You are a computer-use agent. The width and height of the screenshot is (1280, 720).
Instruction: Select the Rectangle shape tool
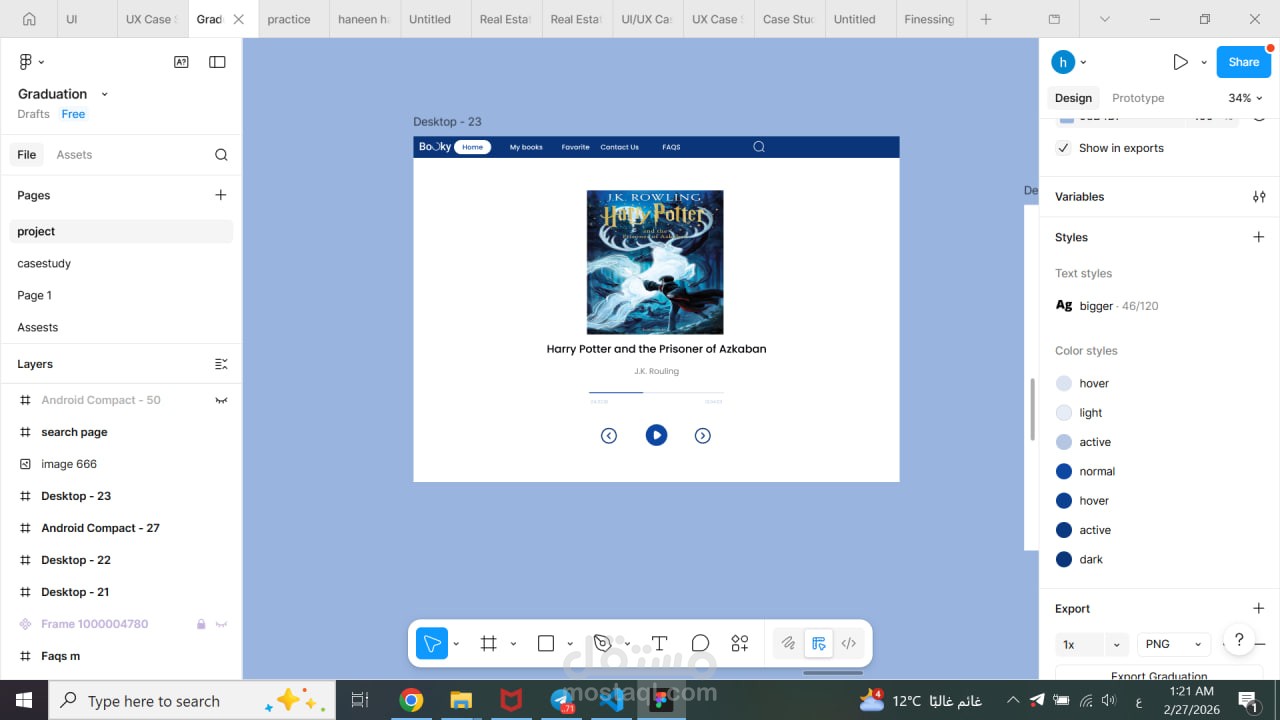click(546, 643)
